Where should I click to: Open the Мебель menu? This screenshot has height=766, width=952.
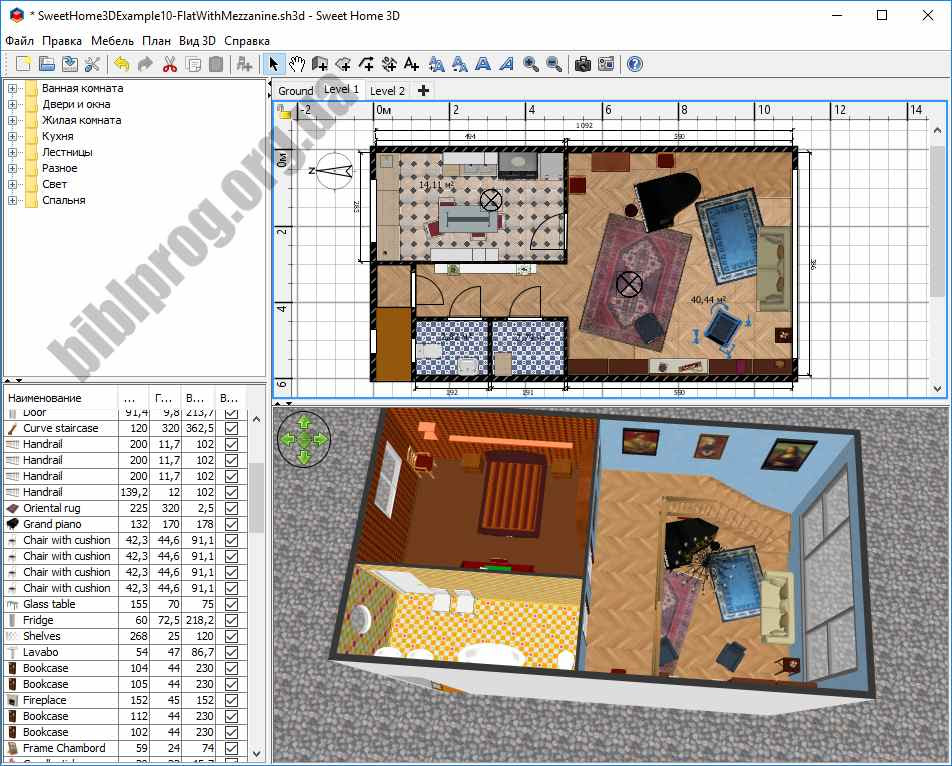(x=112, y=41)
